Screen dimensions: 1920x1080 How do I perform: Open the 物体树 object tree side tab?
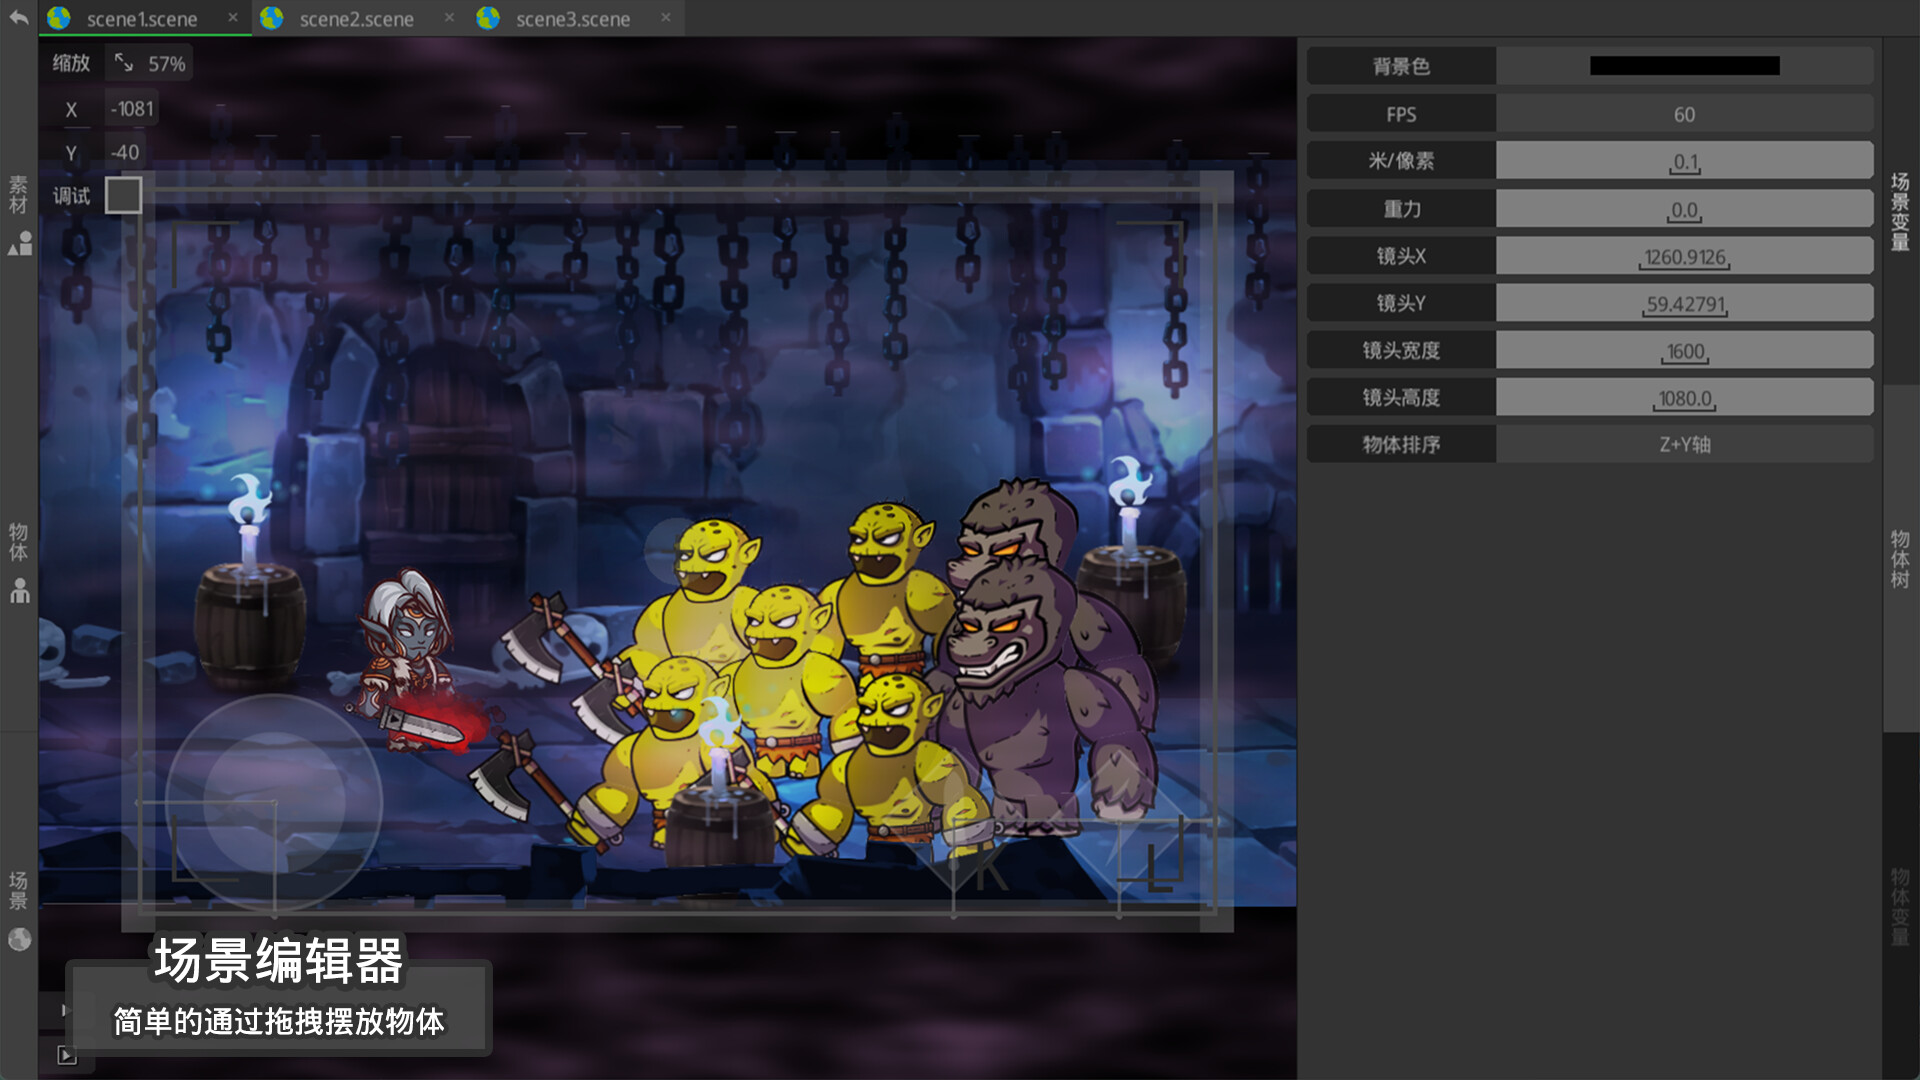pyautogui.click(x=1900, y=559)
